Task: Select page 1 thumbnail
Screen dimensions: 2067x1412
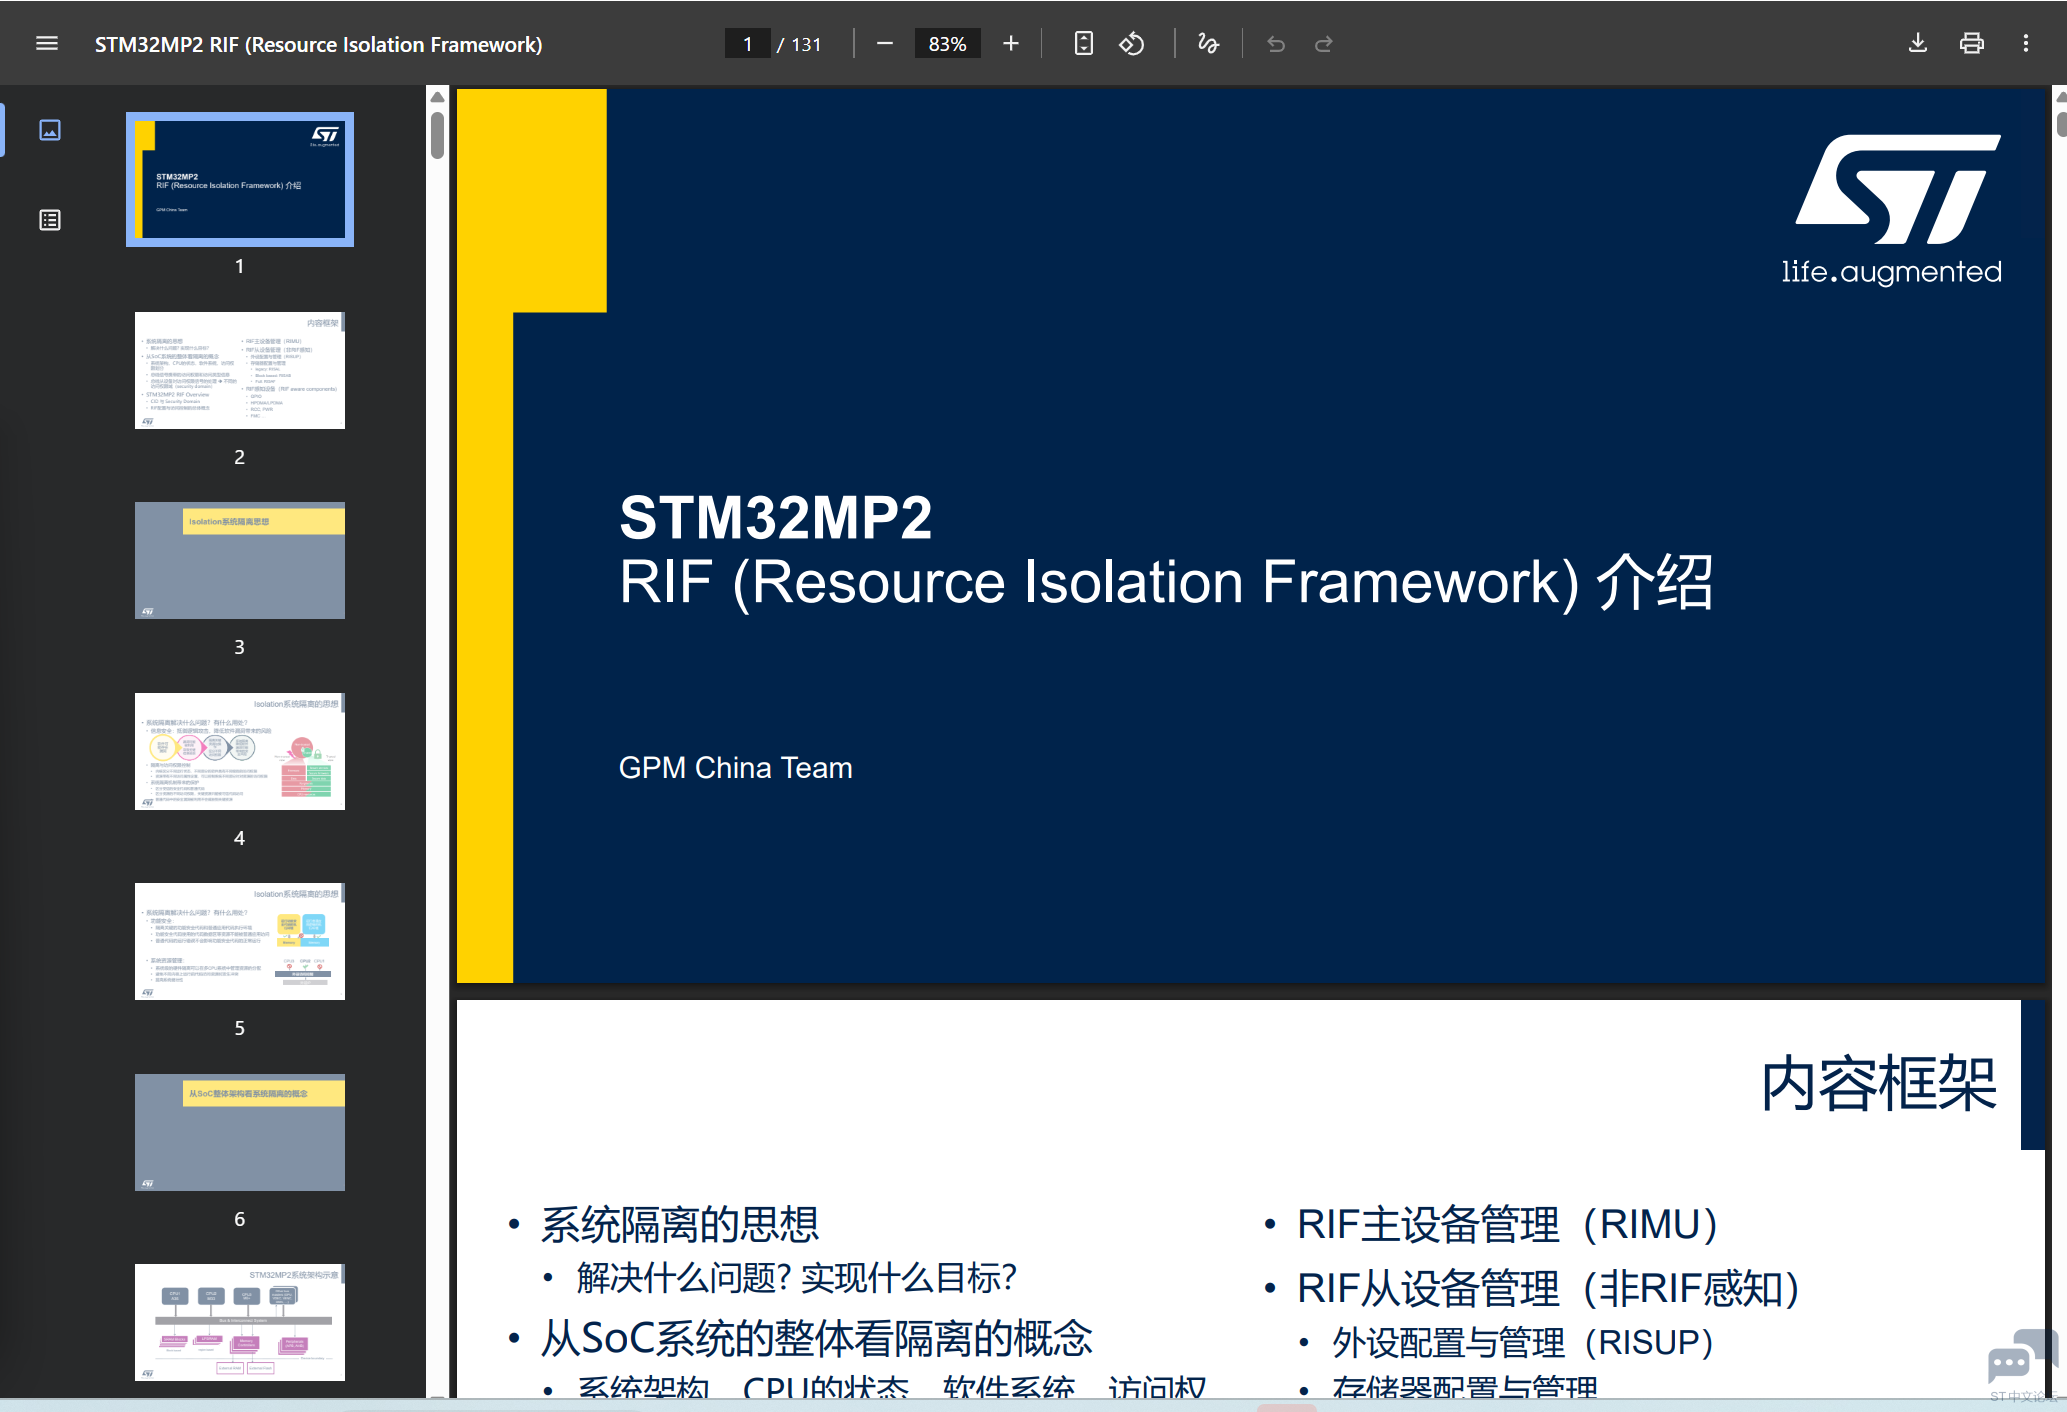Action: [x=240, y=179]
